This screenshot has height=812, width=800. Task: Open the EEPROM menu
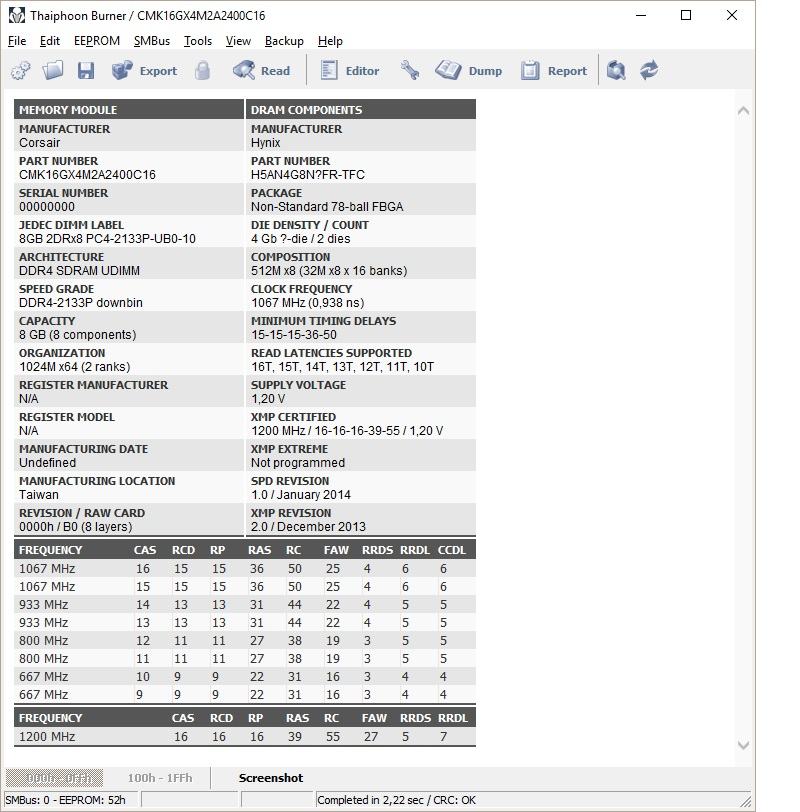(97, 41)
